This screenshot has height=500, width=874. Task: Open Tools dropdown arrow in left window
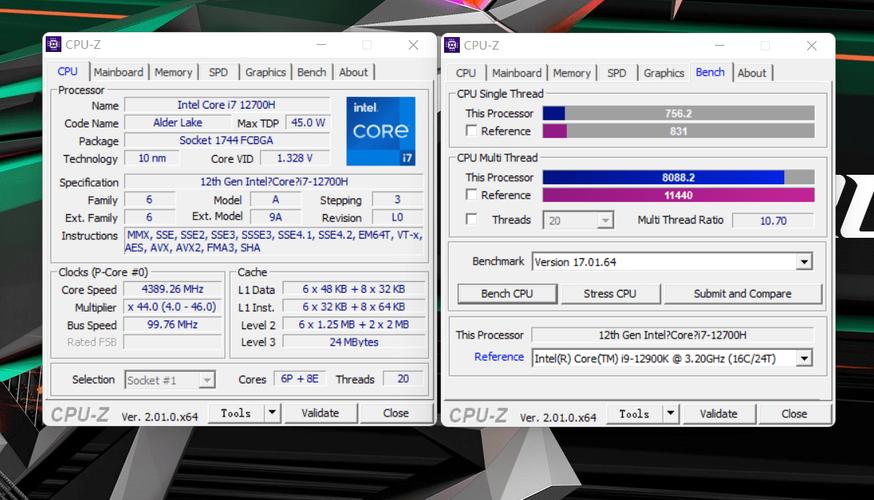[272, 413]
